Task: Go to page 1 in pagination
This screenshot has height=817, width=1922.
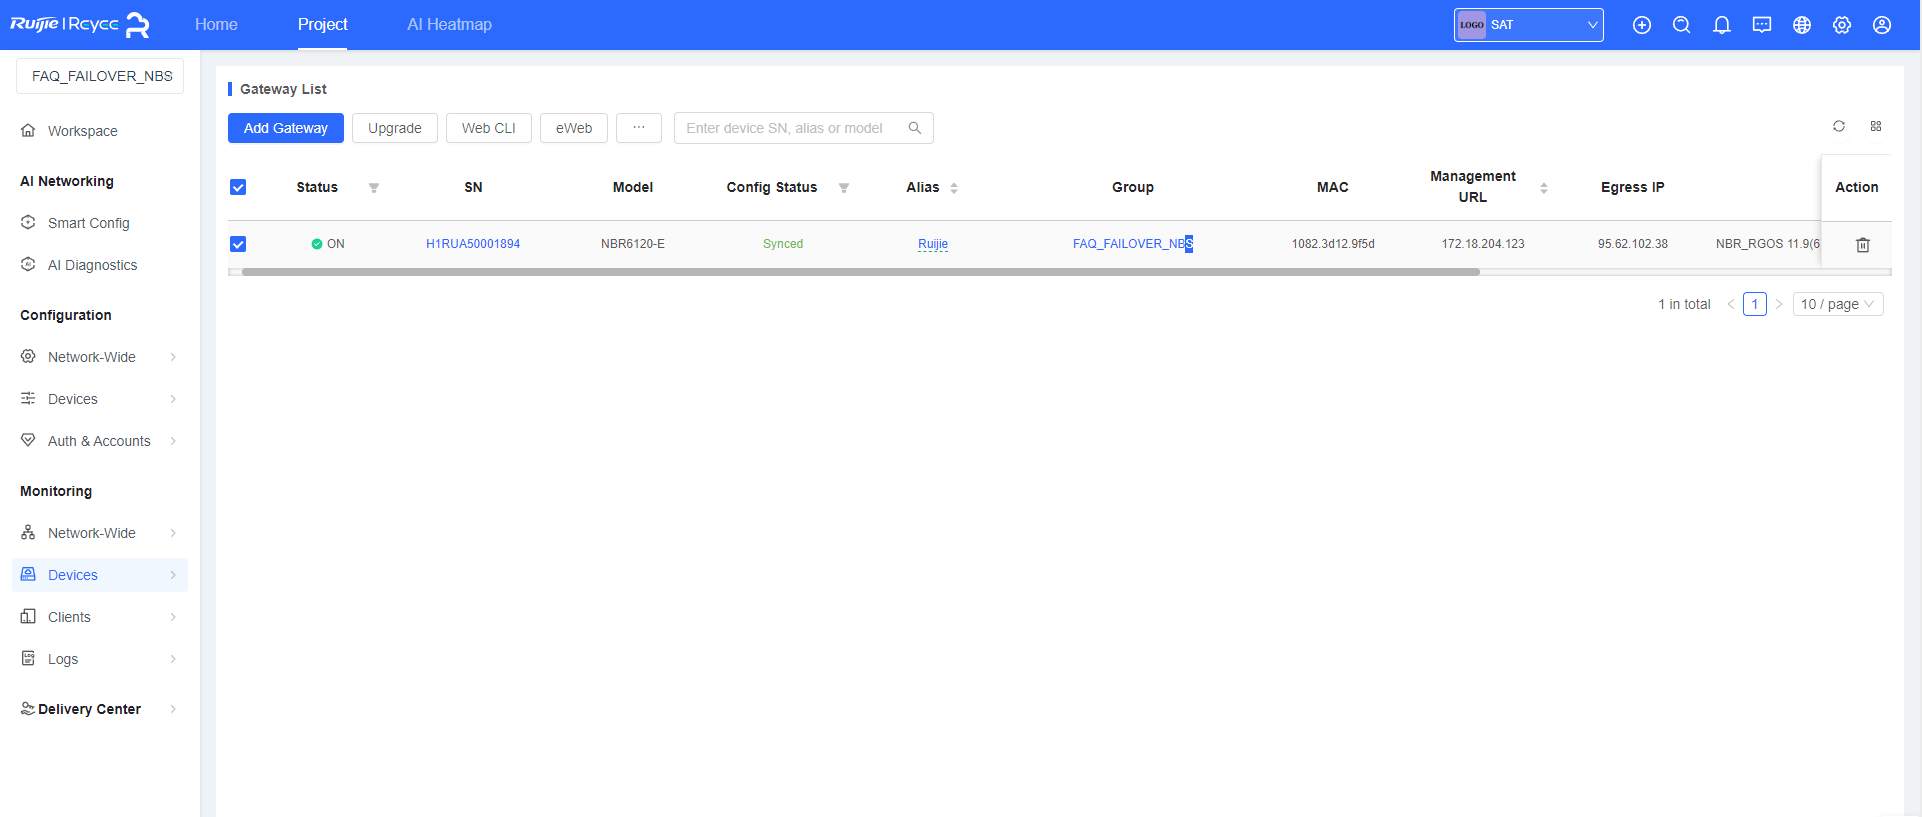Action: point(1755,304)
